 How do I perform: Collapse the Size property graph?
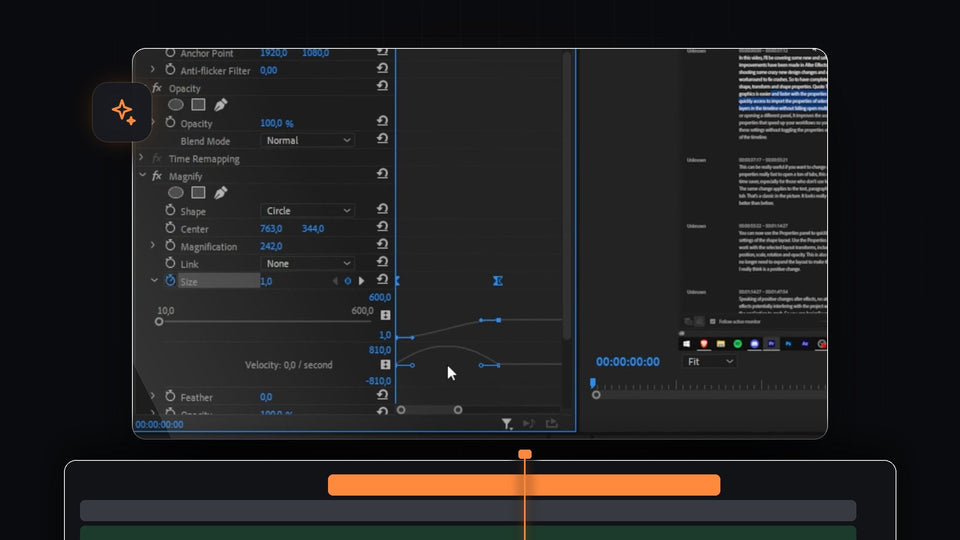154,280
